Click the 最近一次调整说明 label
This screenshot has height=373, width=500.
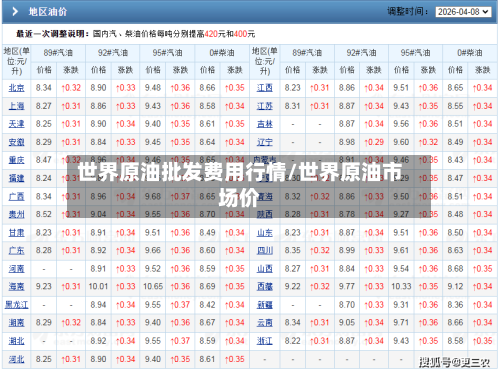point(53,34)
